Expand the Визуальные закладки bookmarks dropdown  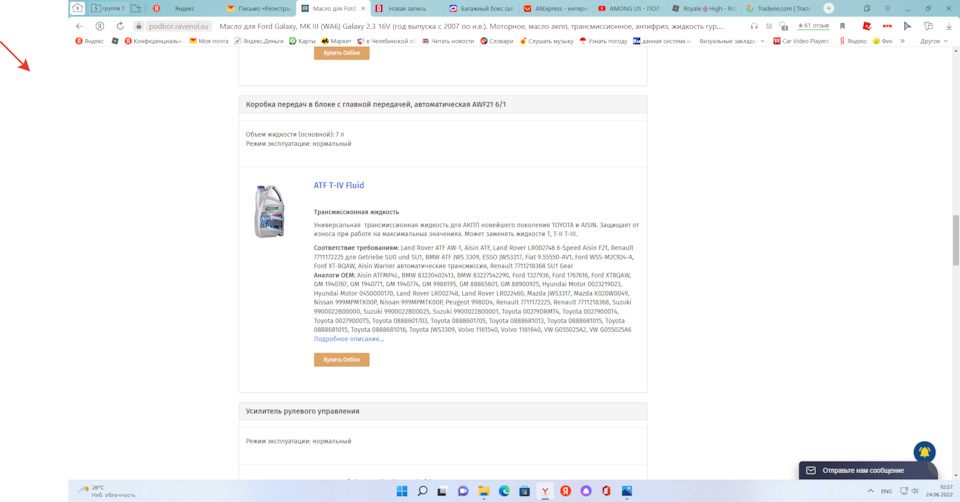[732, 41]
